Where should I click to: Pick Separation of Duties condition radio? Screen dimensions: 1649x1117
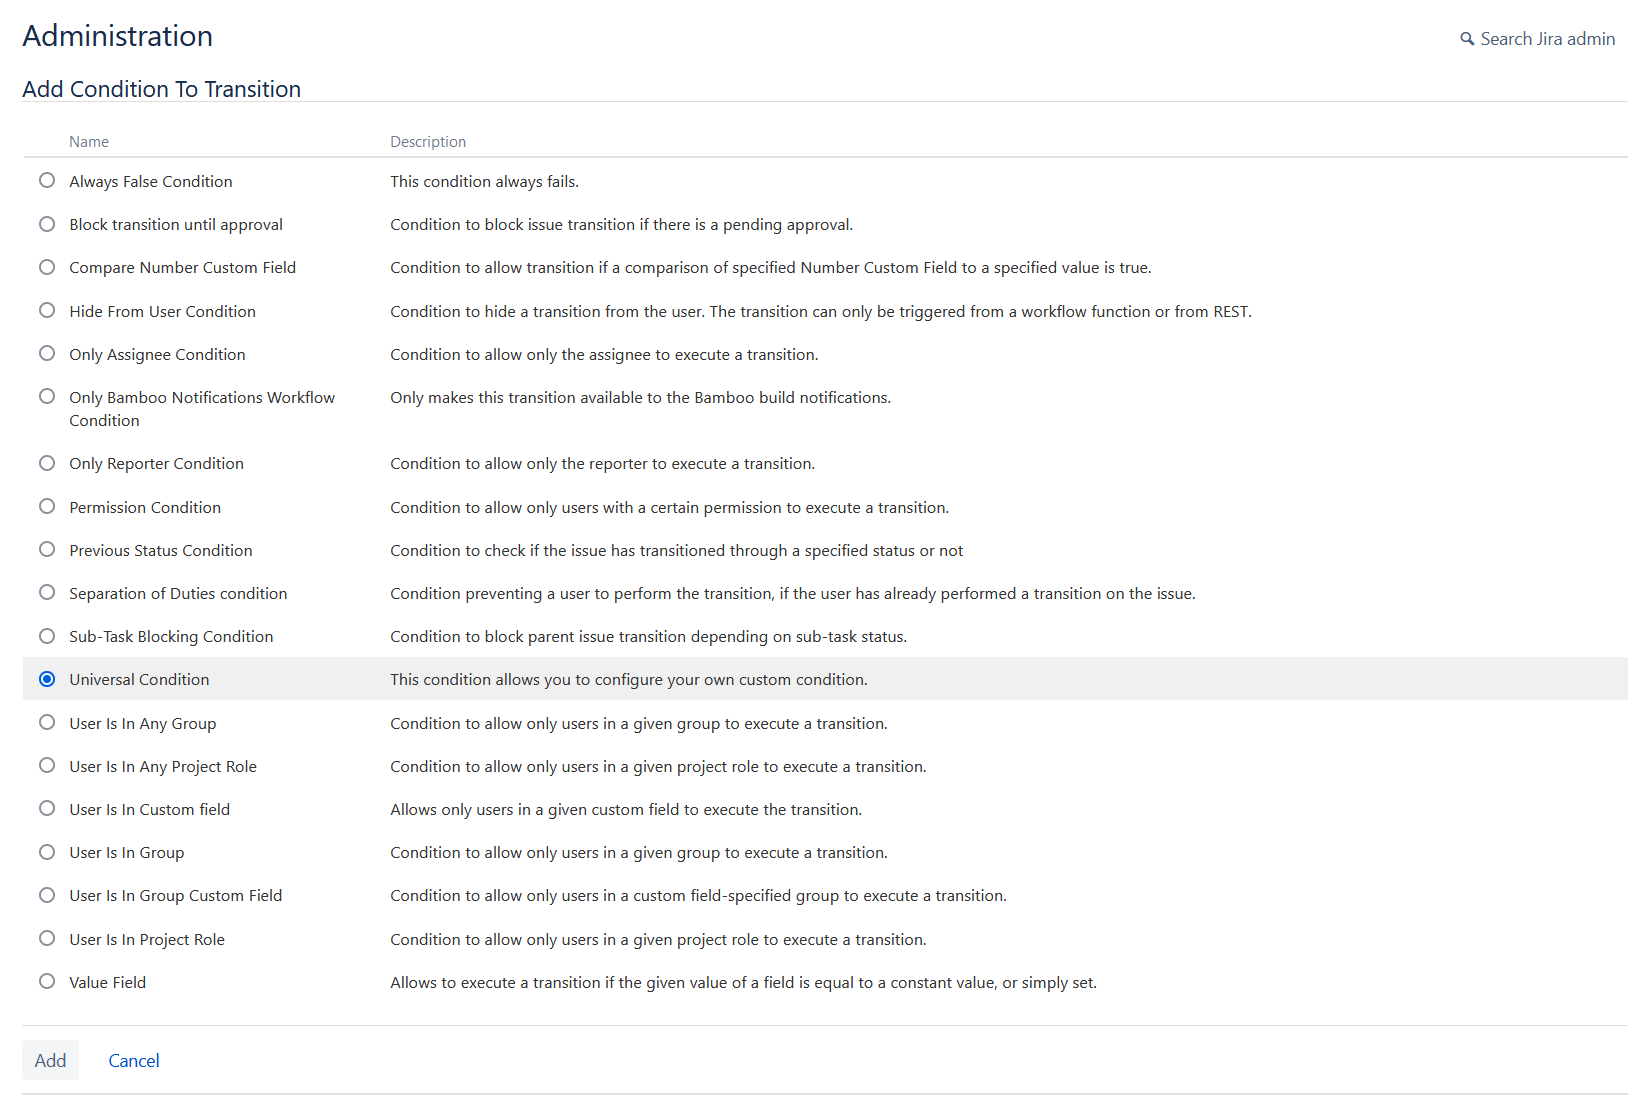[47, 593]
